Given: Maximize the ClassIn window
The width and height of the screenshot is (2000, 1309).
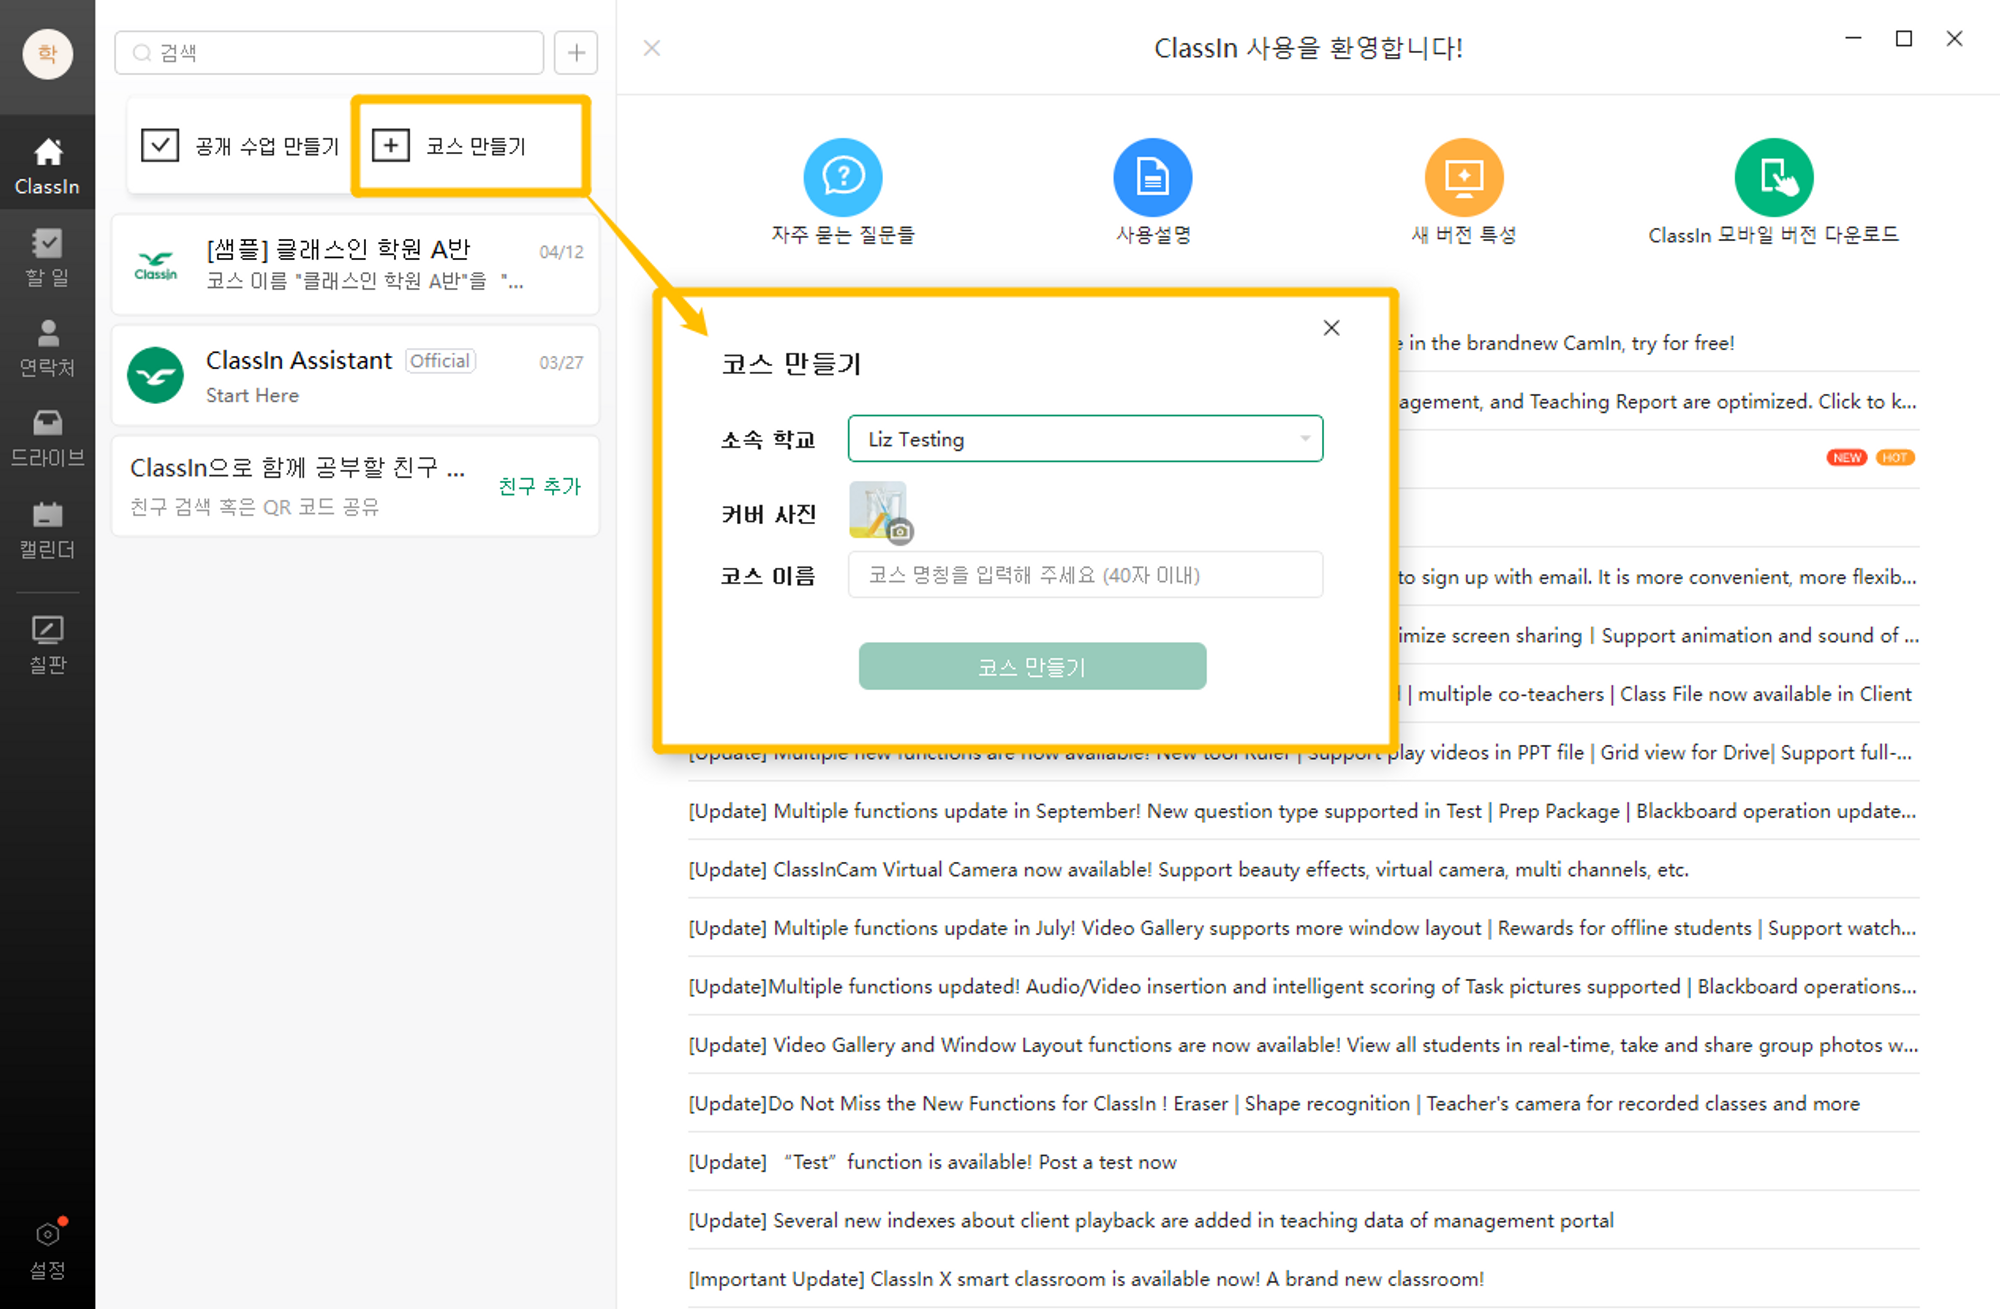Looking at the screenshot, I should pos(1904,38).
